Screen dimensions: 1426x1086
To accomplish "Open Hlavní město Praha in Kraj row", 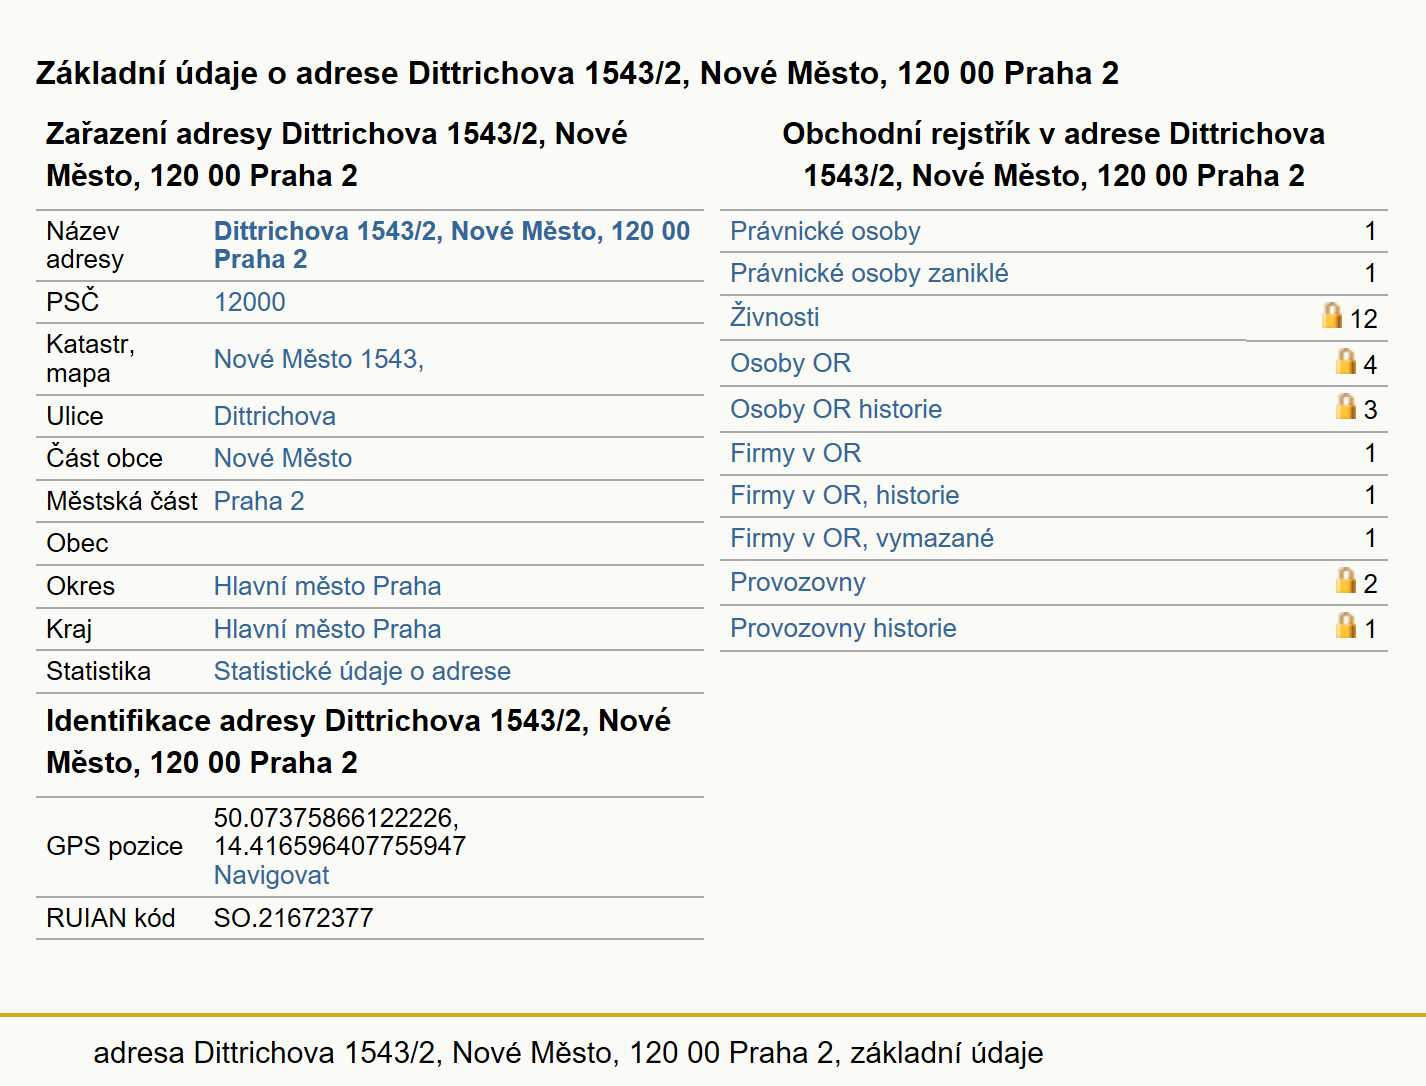I will [327, 629].
